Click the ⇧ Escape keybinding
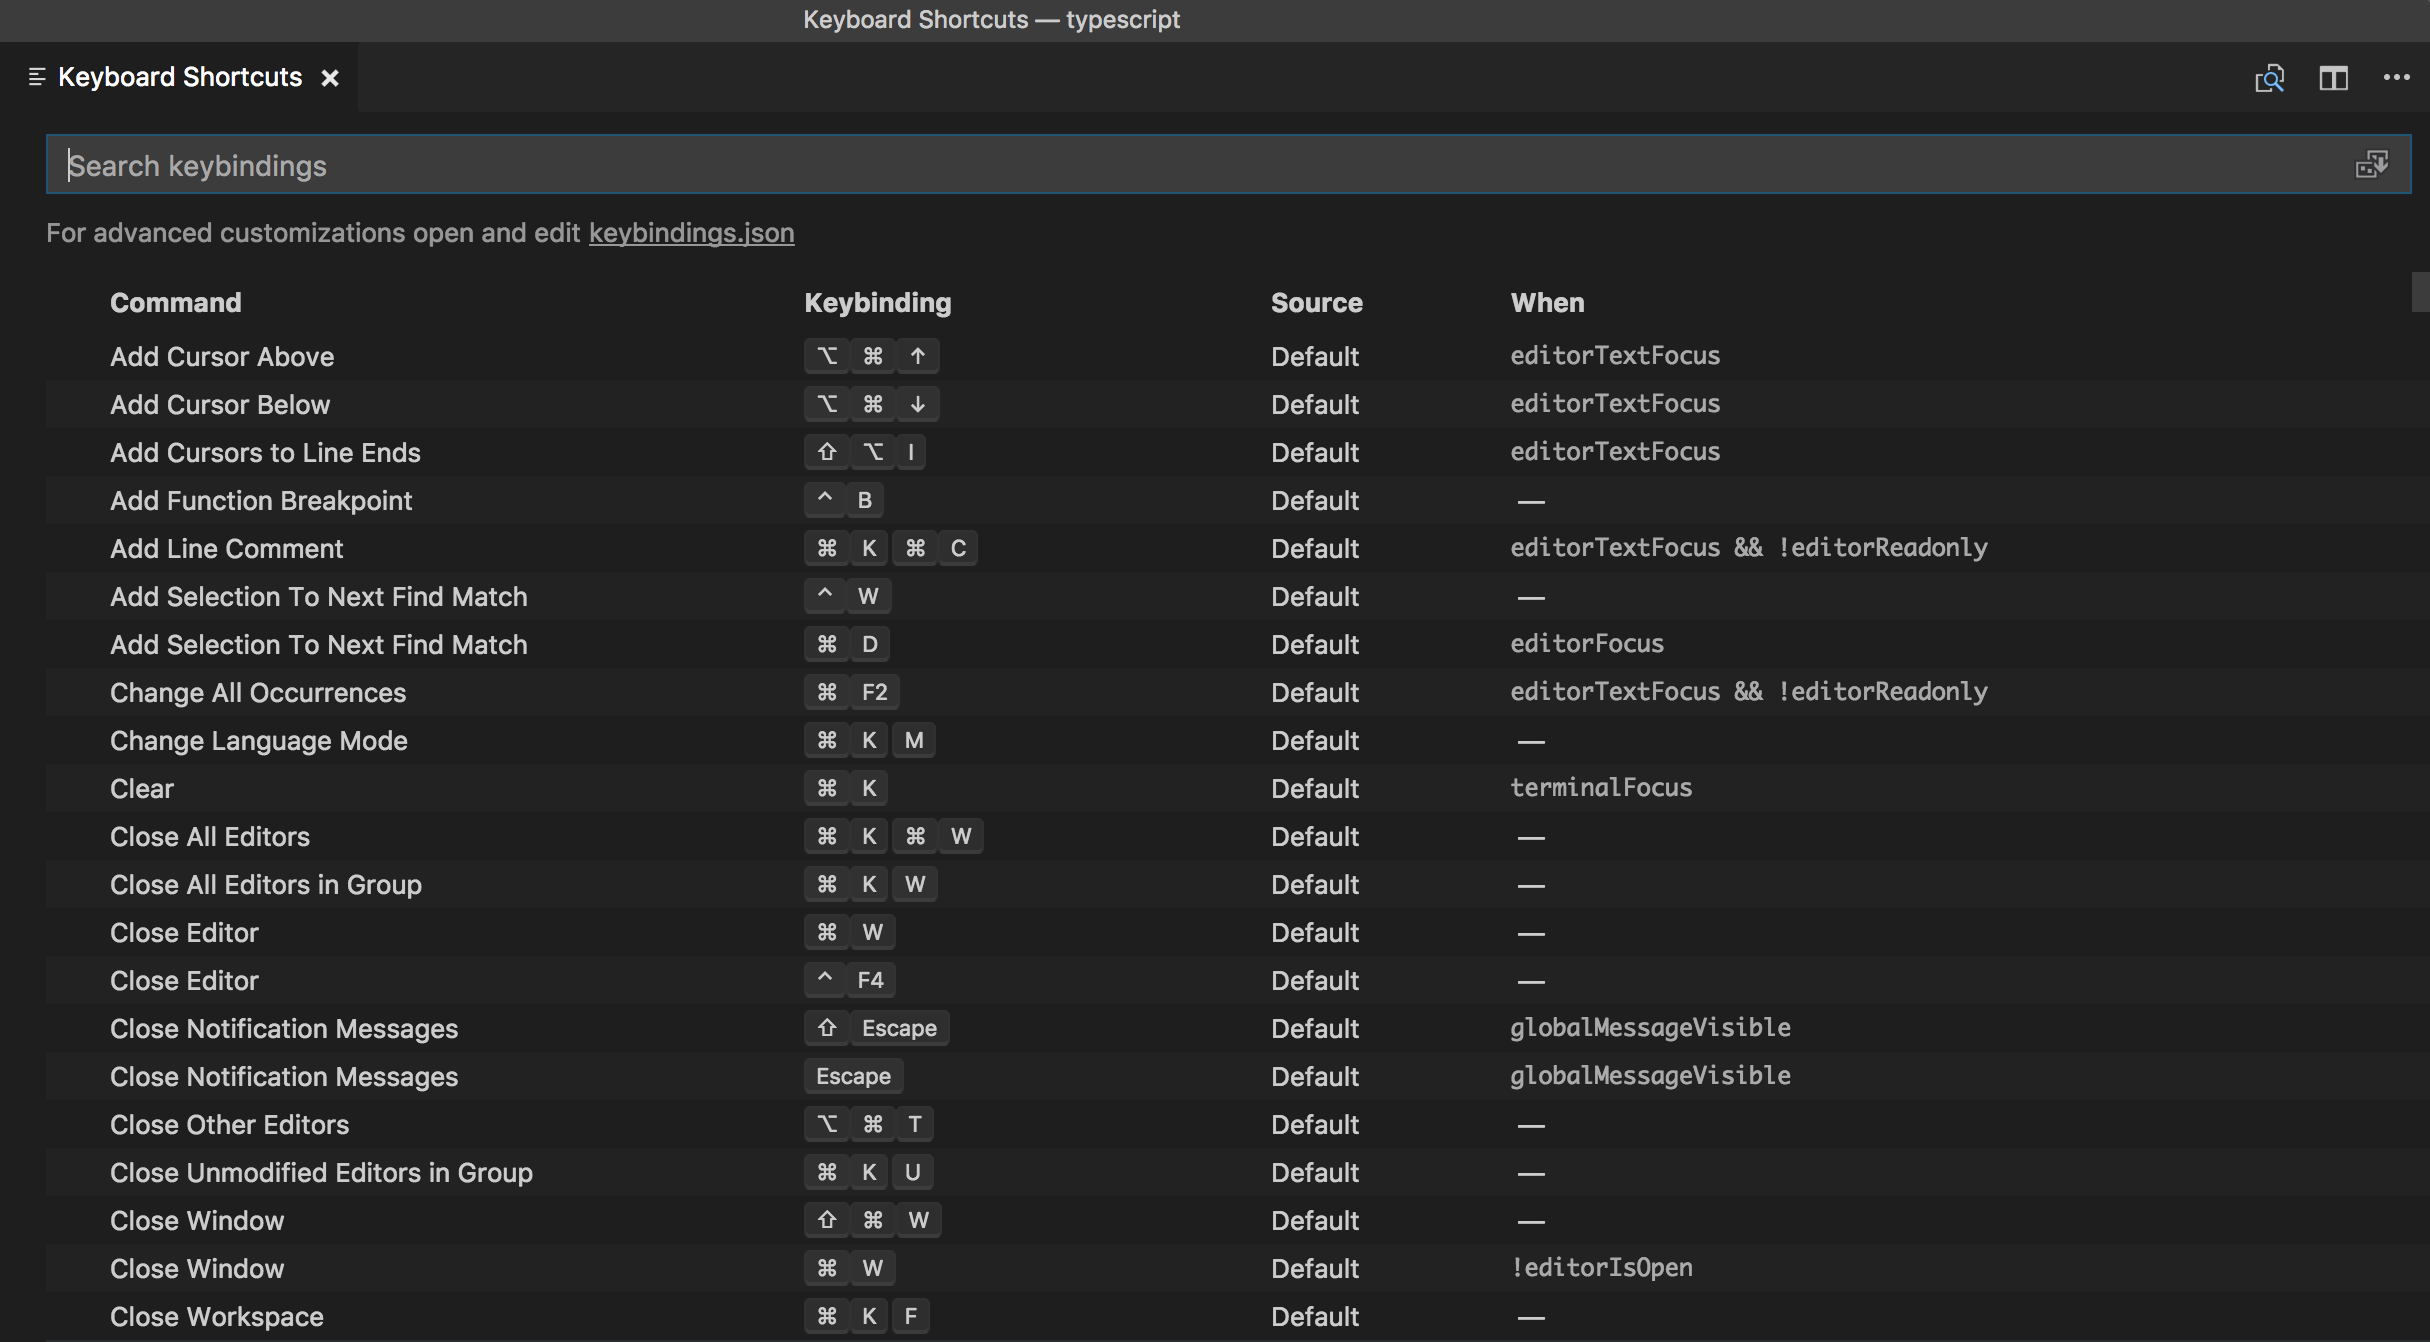2430x1342 pixels. click(876, 1028)
